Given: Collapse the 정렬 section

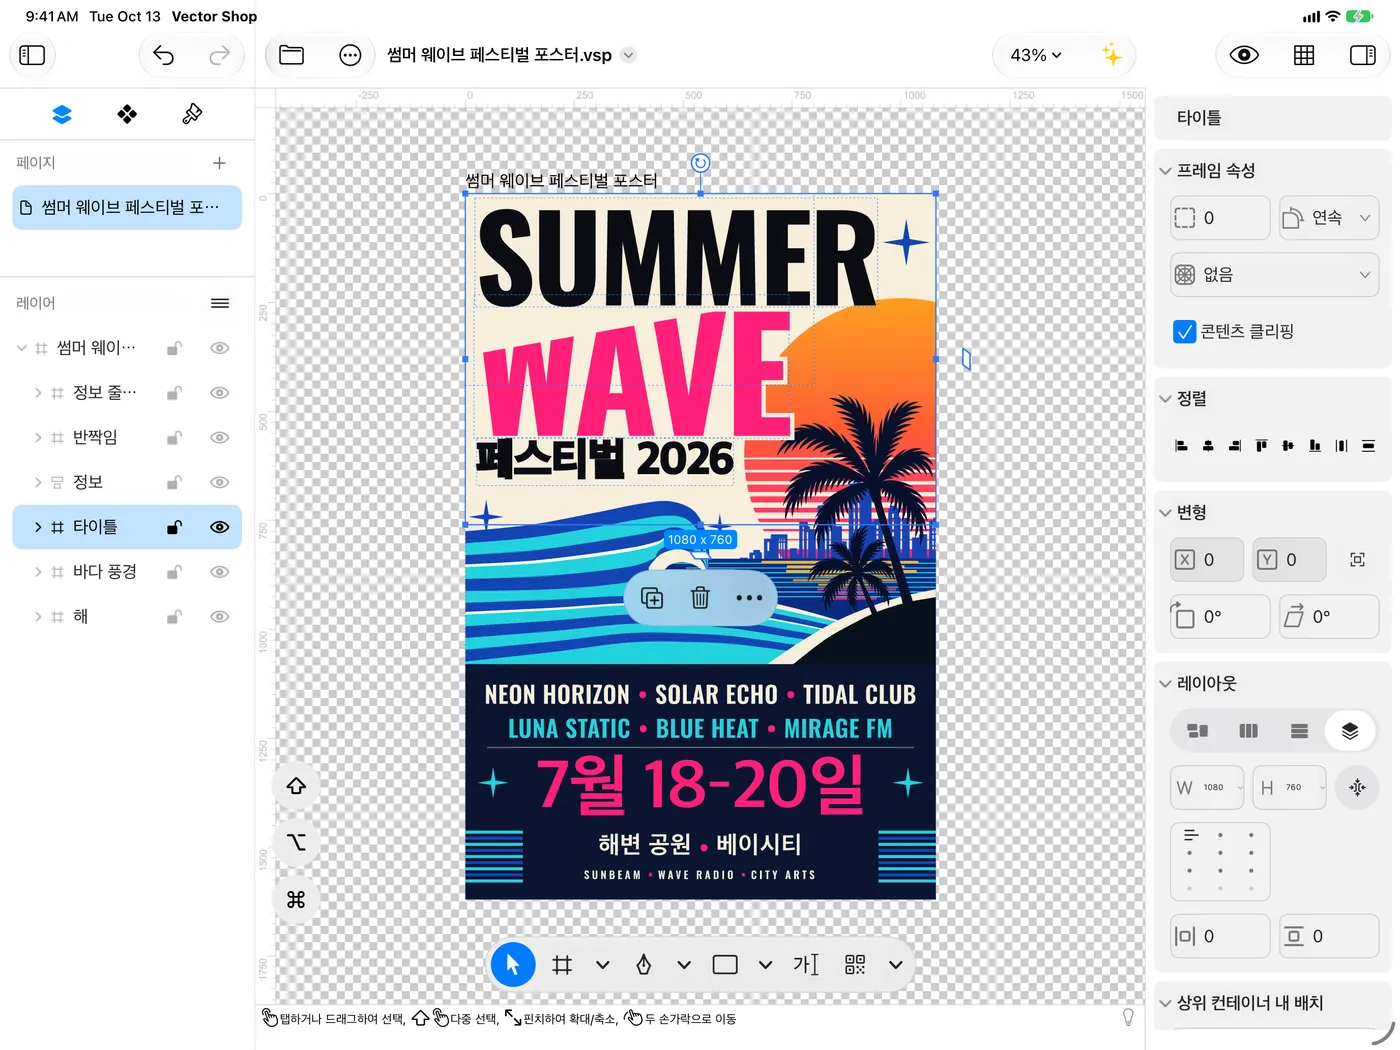Looking at the screenshot, I should pos(1165,399).
